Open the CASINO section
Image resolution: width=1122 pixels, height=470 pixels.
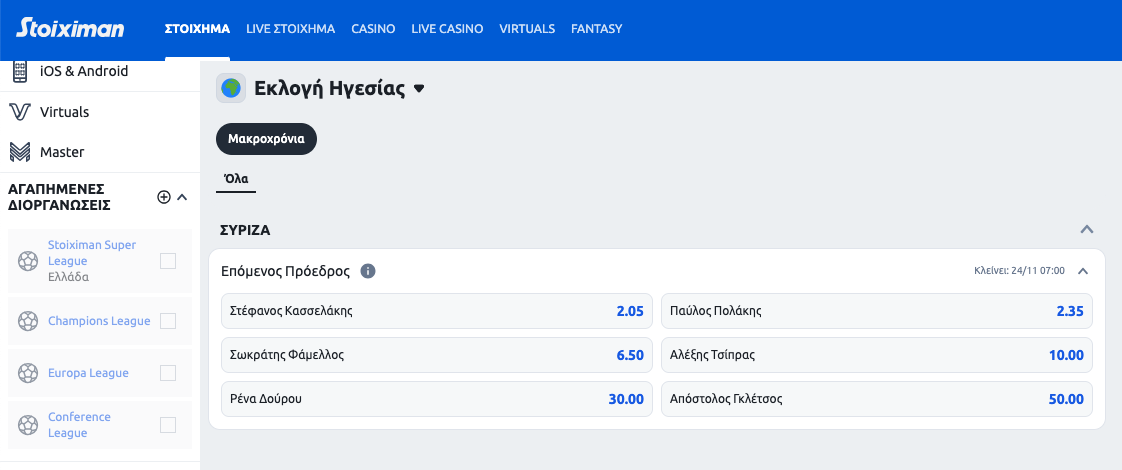click(x=374, y=29)
